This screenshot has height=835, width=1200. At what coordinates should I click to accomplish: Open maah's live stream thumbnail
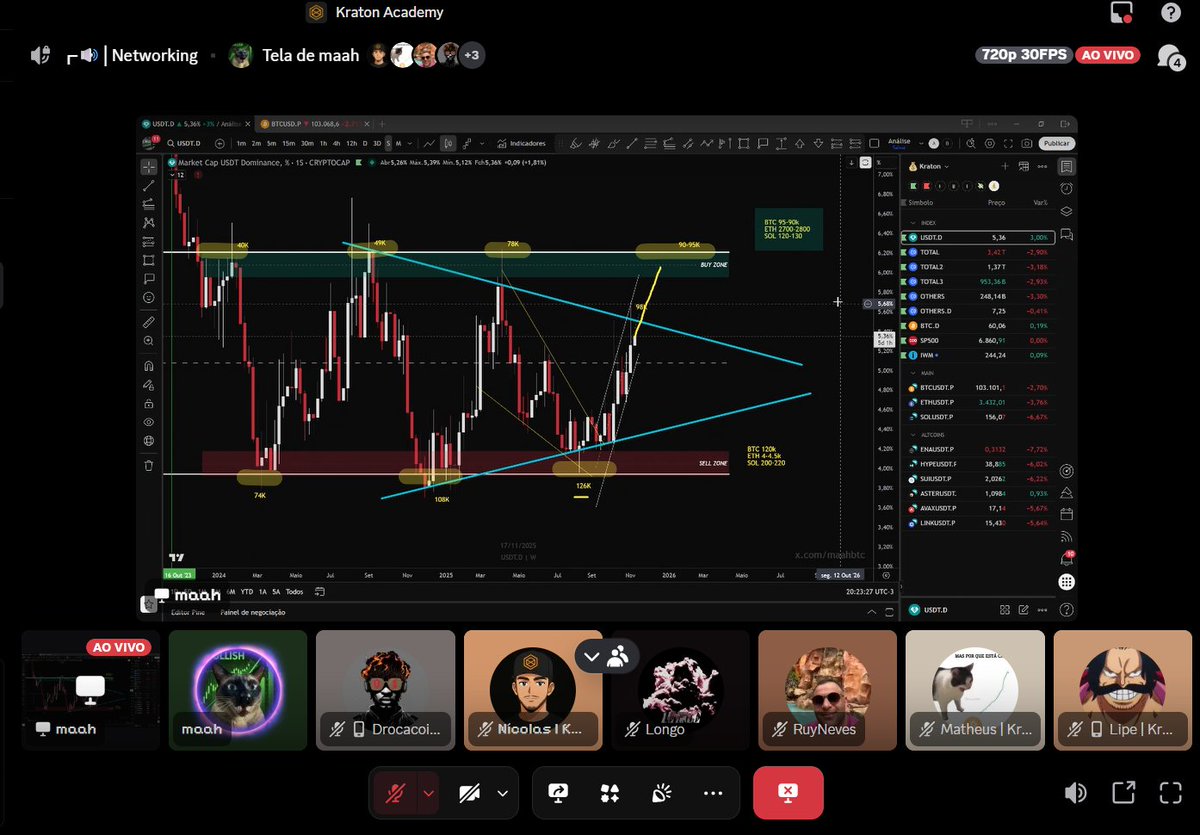point(90,690)
